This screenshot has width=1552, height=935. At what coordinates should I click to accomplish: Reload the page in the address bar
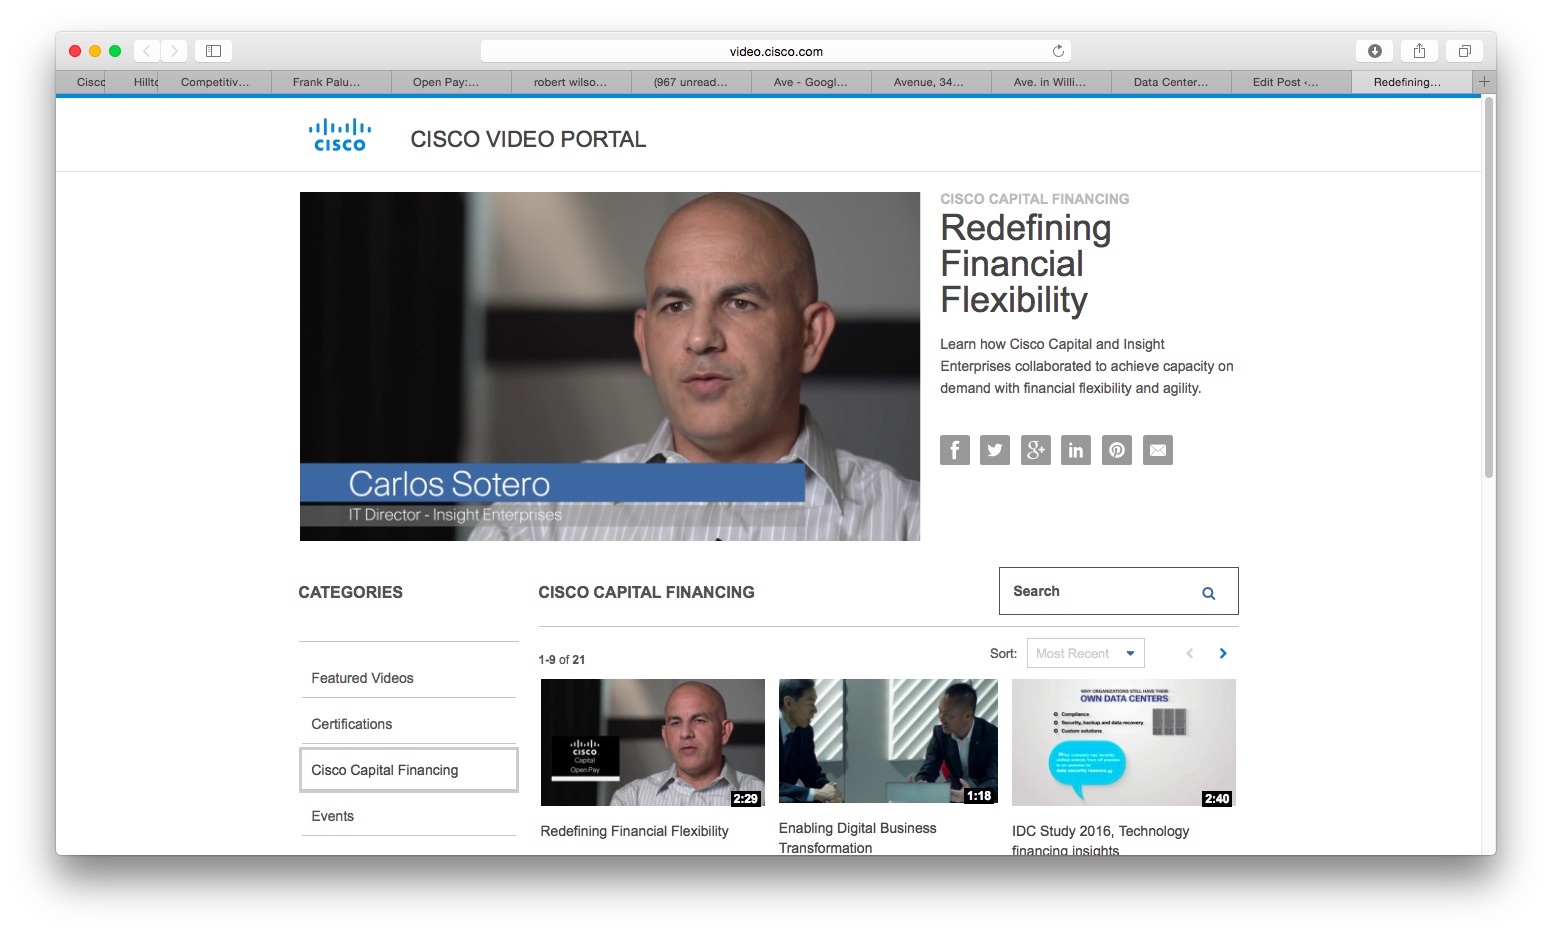click(x=1058, y=51)
